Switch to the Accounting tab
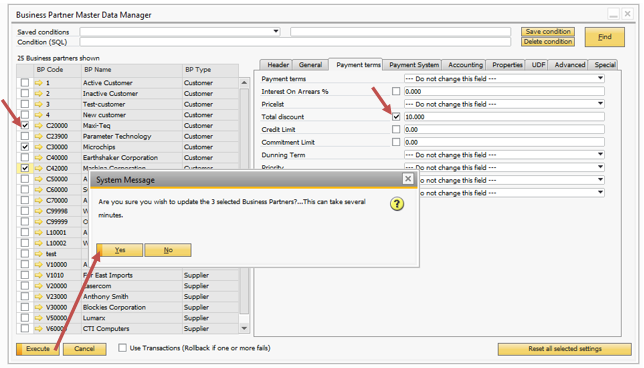This screenshot has height=368, width=644. pos(465,65)
